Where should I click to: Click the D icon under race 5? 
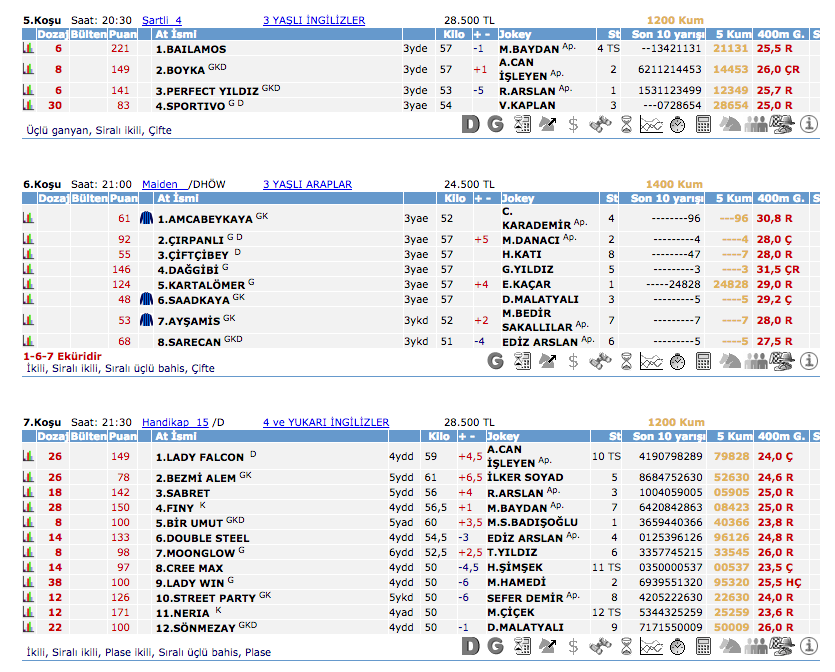472,124
